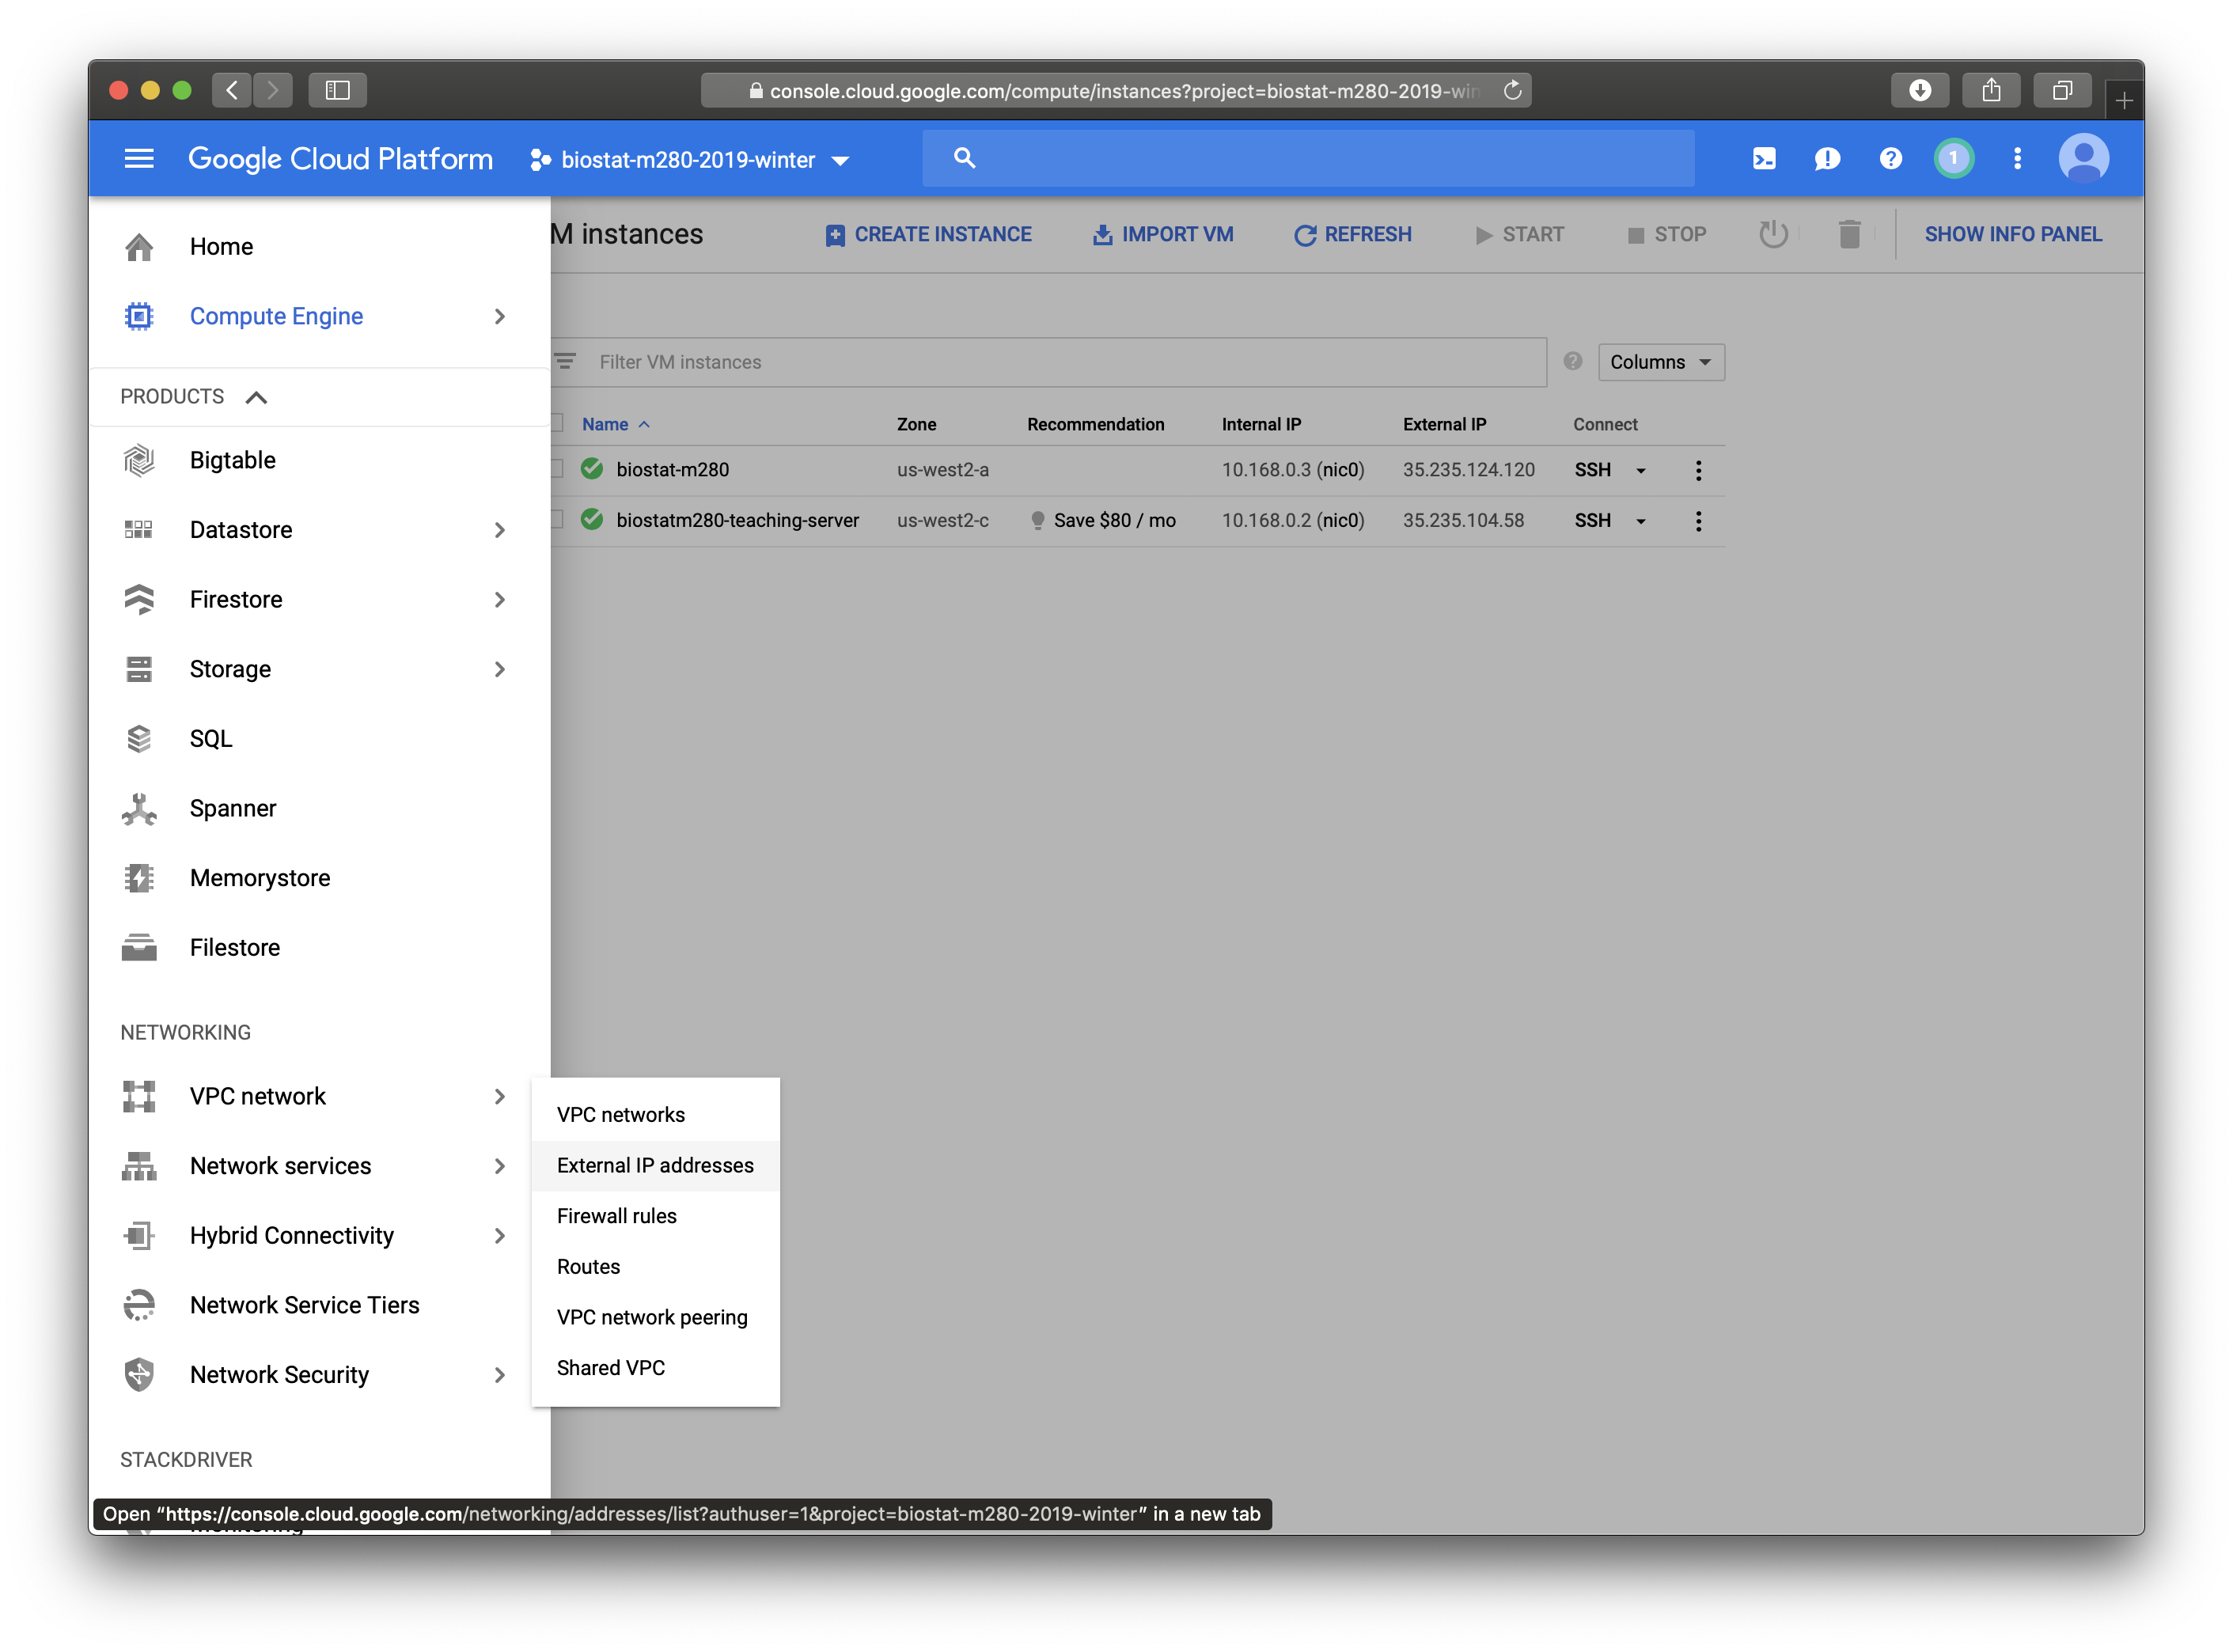Click the notifications bell badge icon

point(1953,158)
